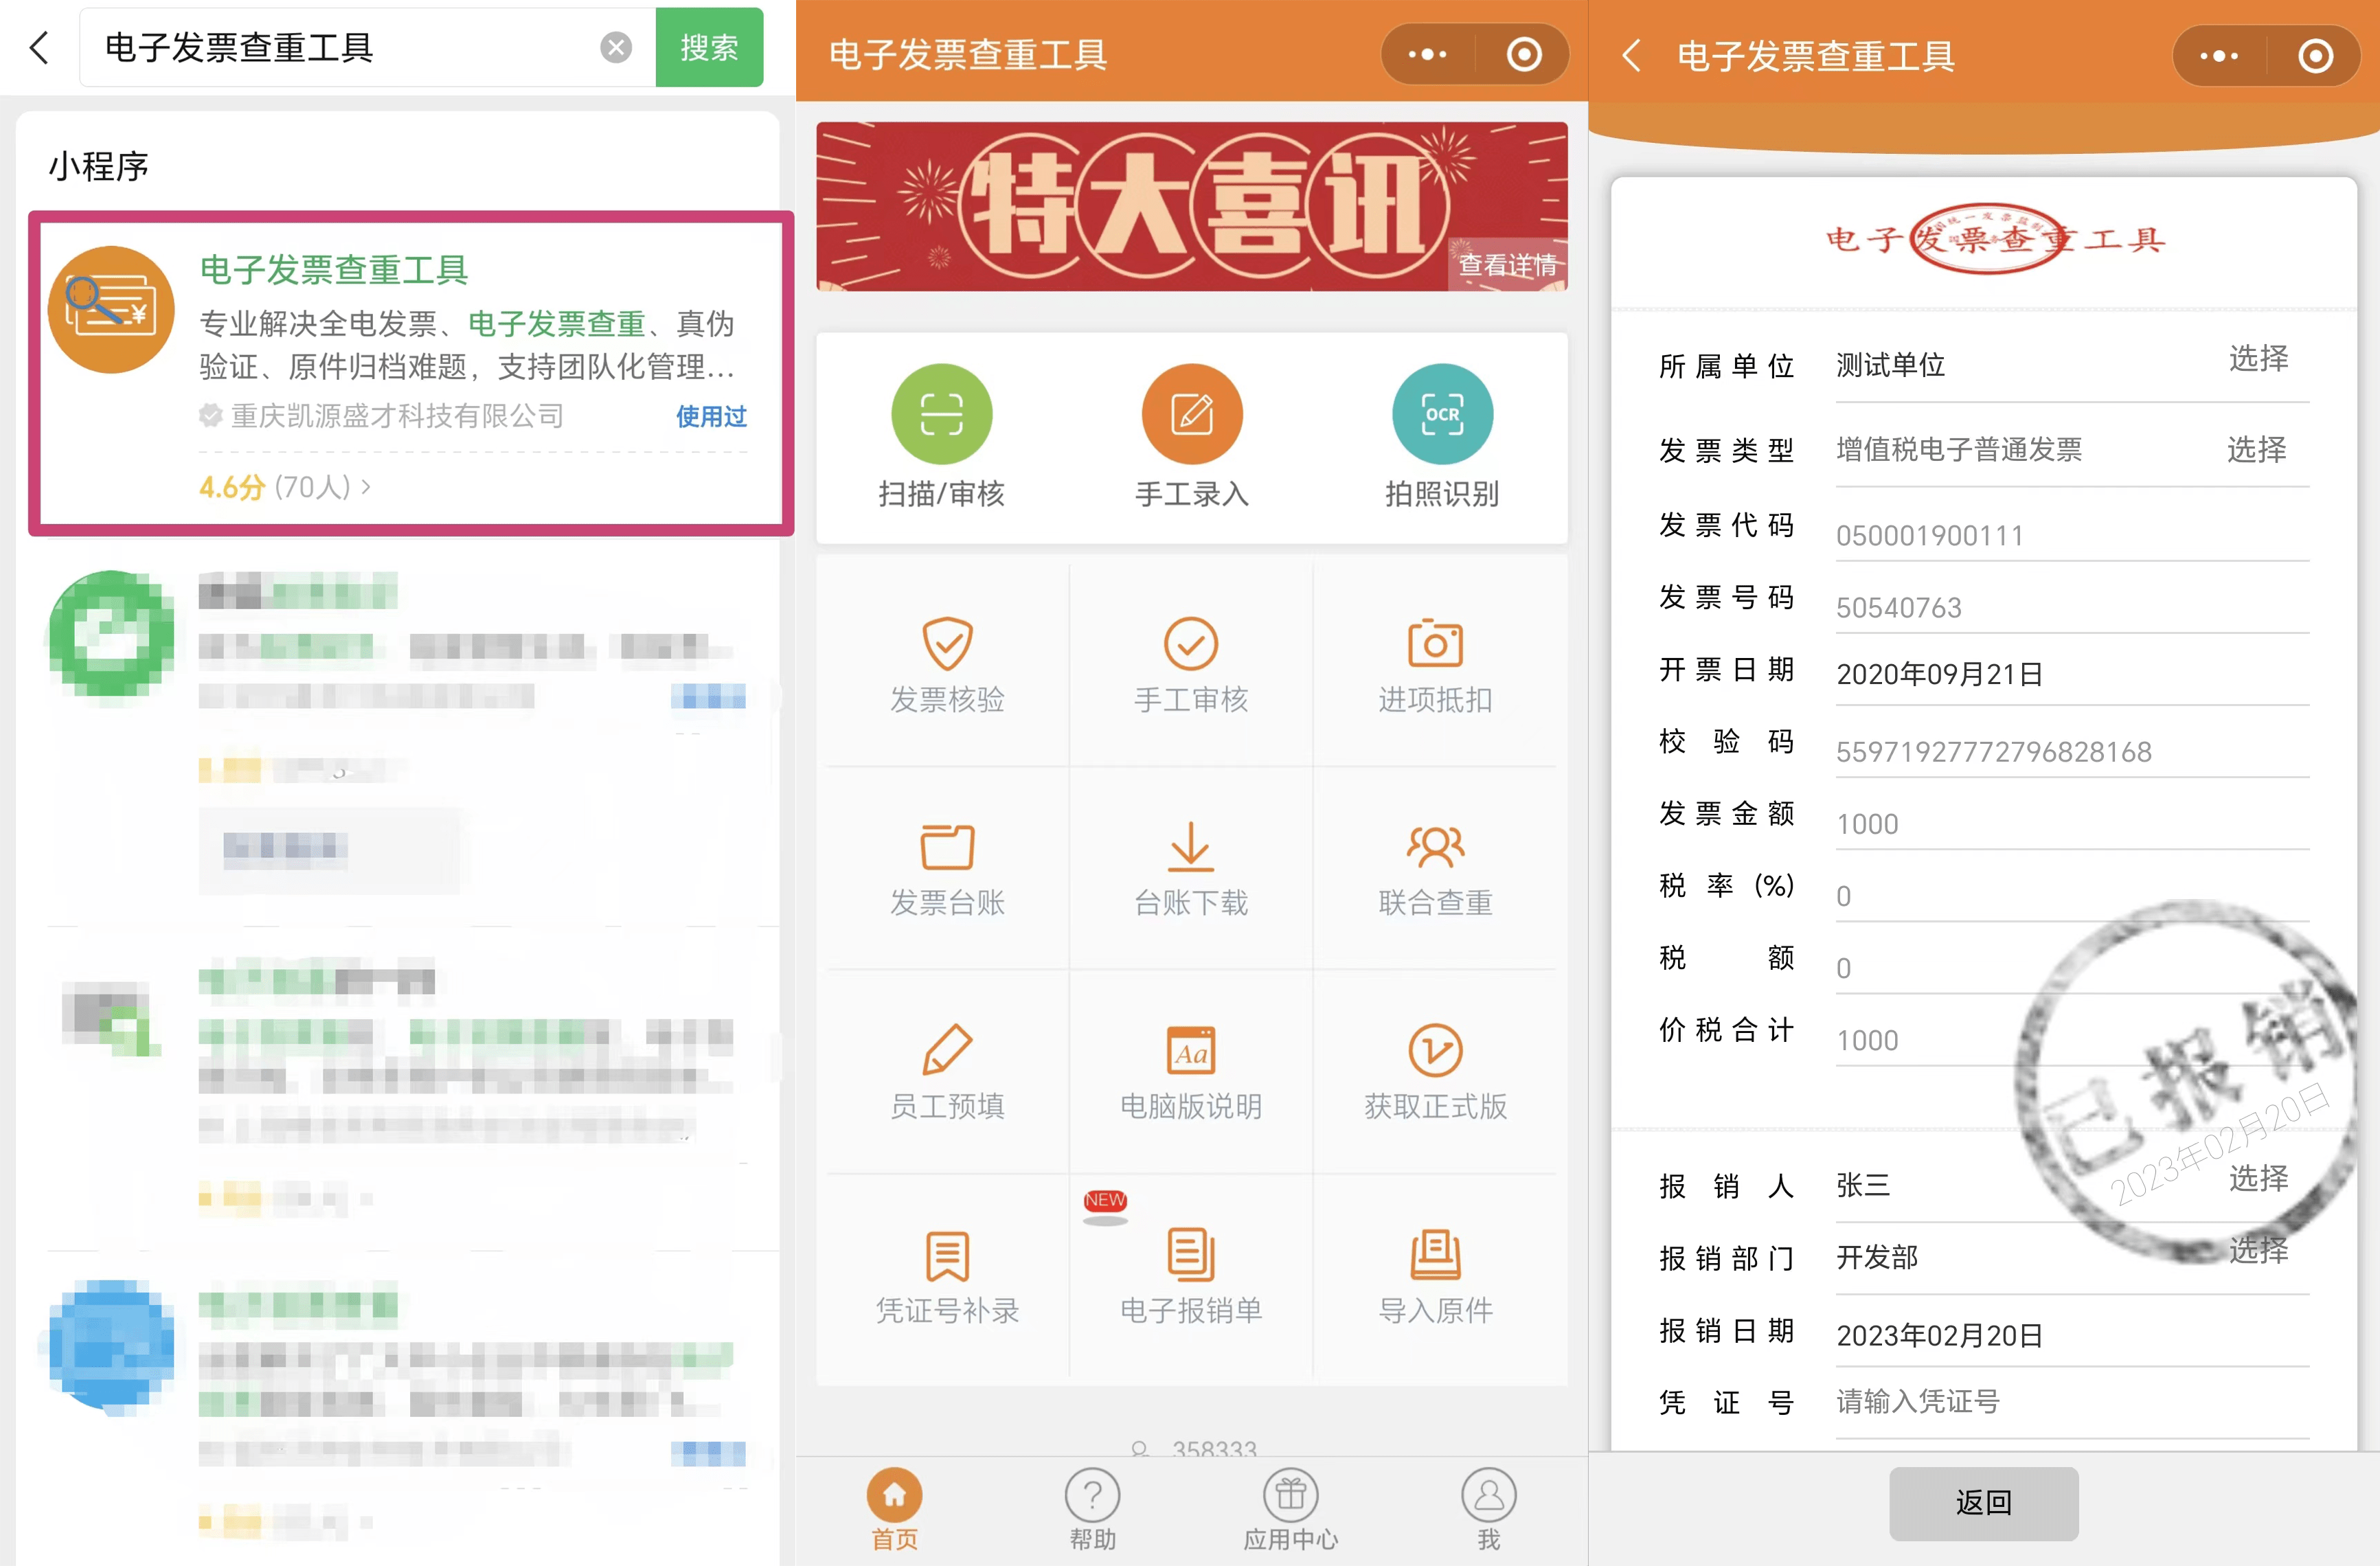
Task: Switch to 首页 home tab
Action: click(894, 1510)
